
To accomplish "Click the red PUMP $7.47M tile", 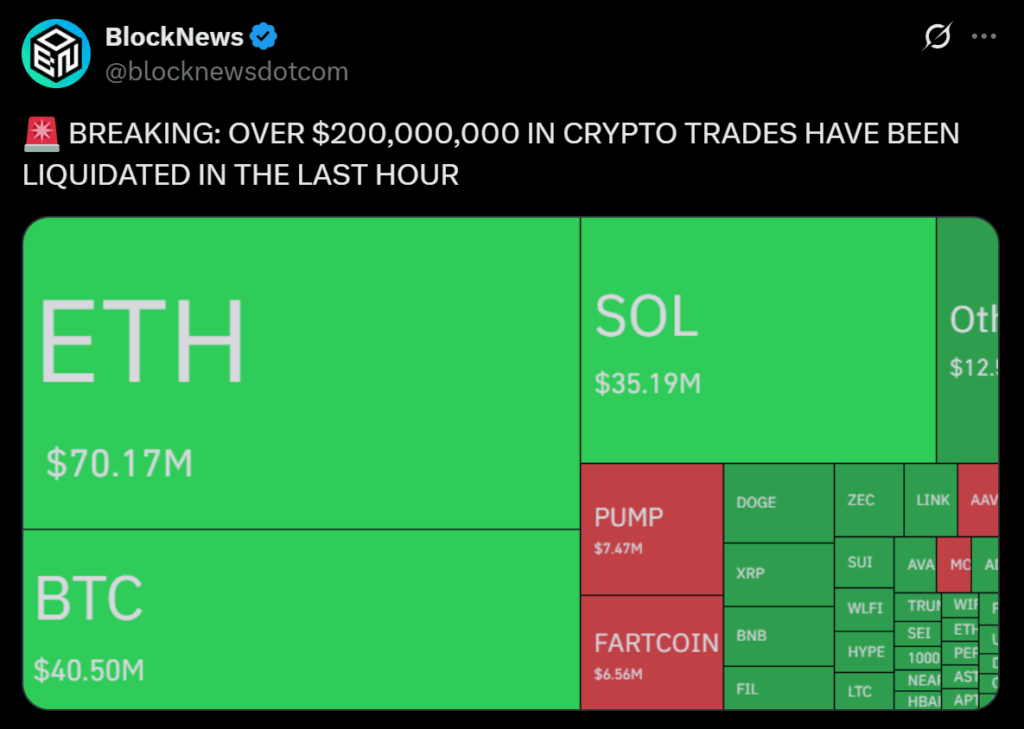I will [651, 529].
